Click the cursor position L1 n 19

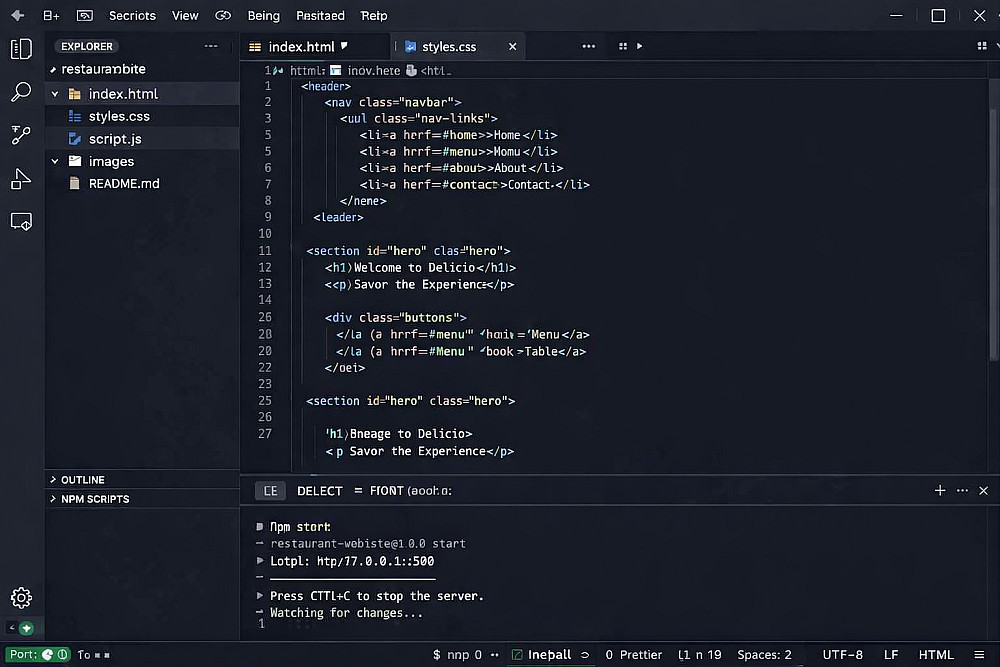tap(700, 654)
